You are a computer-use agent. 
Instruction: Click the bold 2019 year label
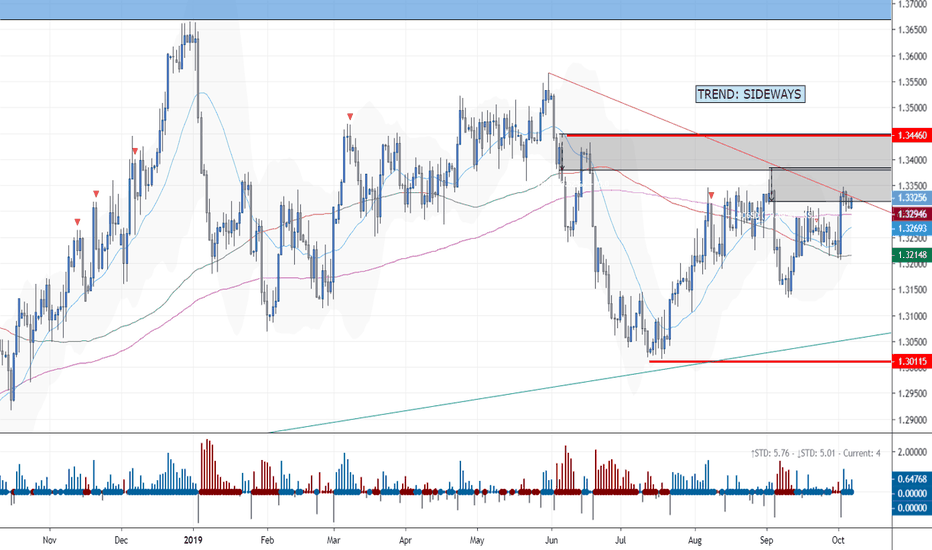click(x=193, y=540)
